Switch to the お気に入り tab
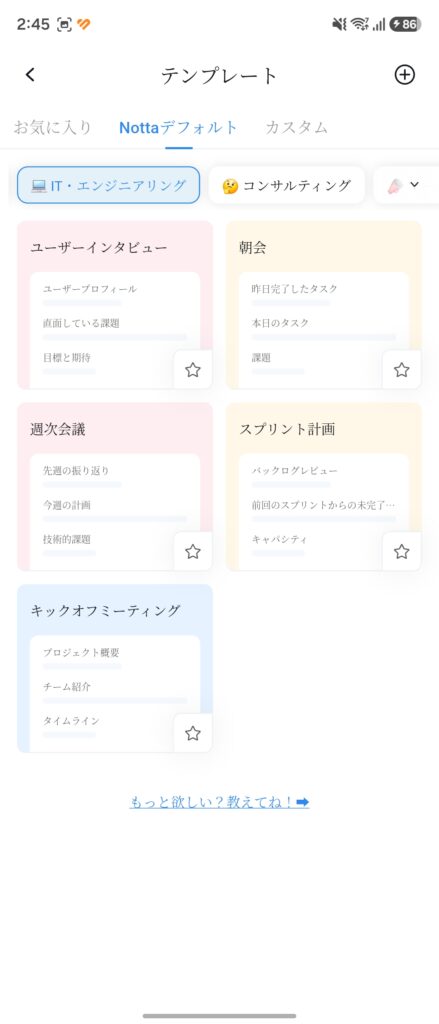 (53, 127)
